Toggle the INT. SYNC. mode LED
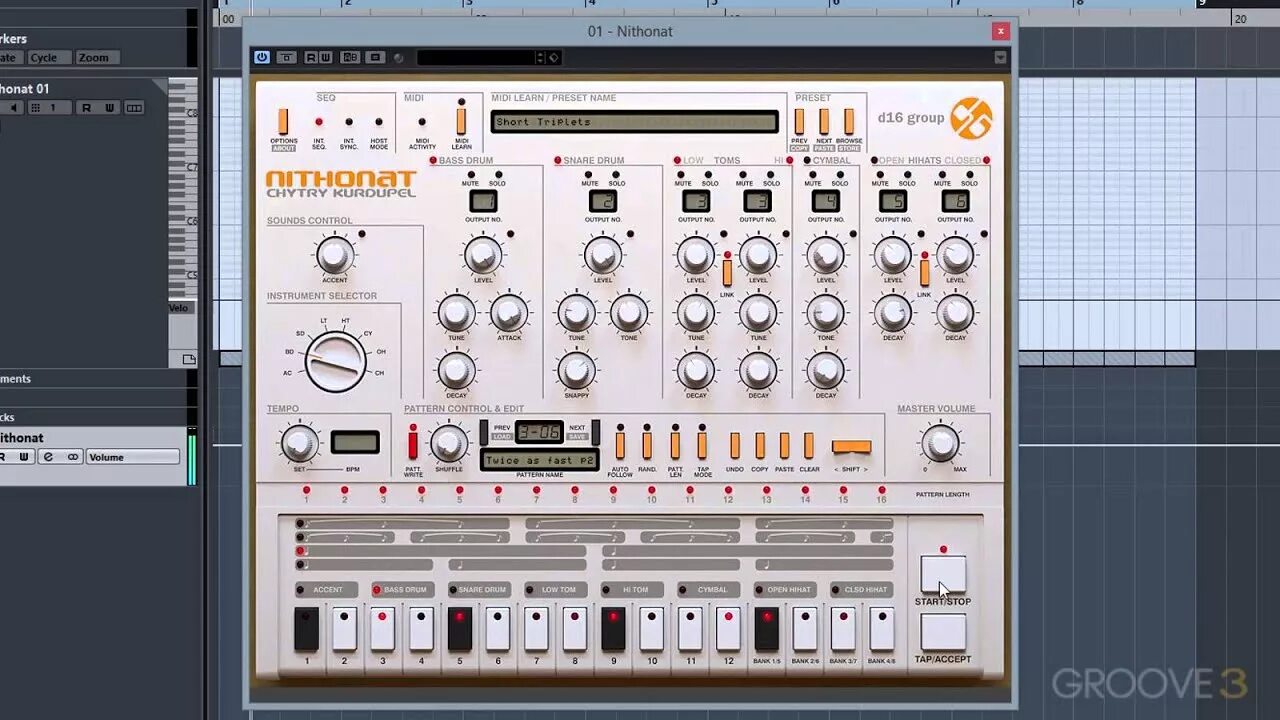 pos(349,122)
